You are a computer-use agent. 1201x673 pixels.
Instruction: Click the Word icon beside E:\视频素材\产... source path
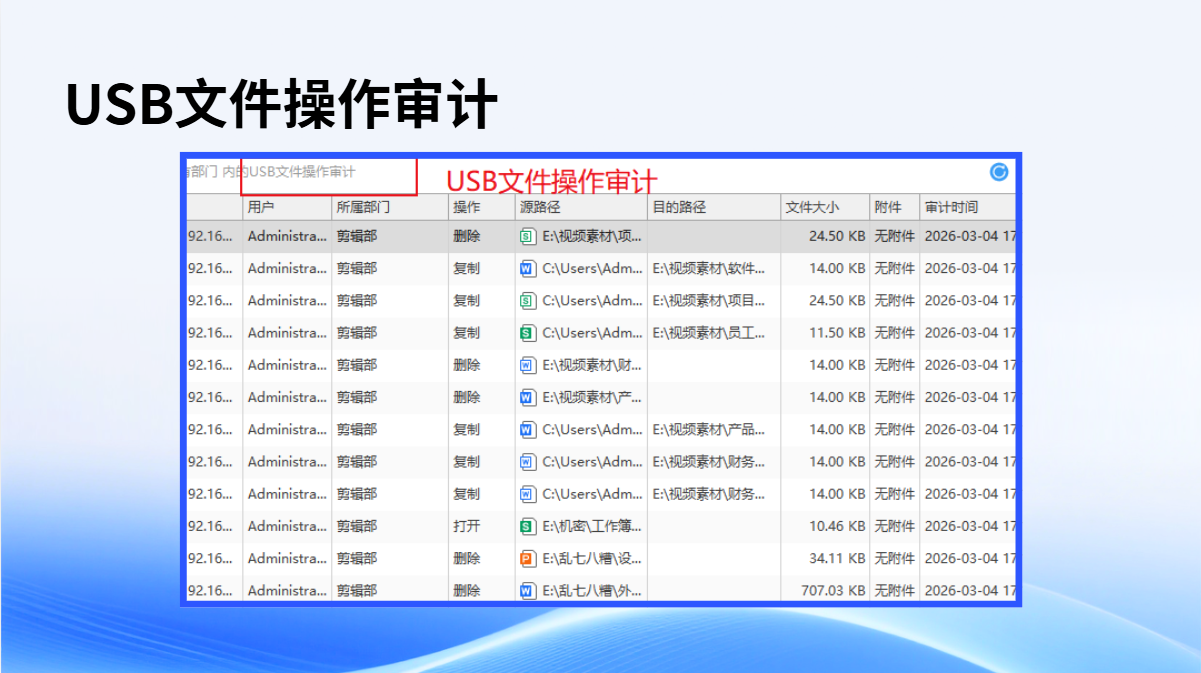coord(528,397)
